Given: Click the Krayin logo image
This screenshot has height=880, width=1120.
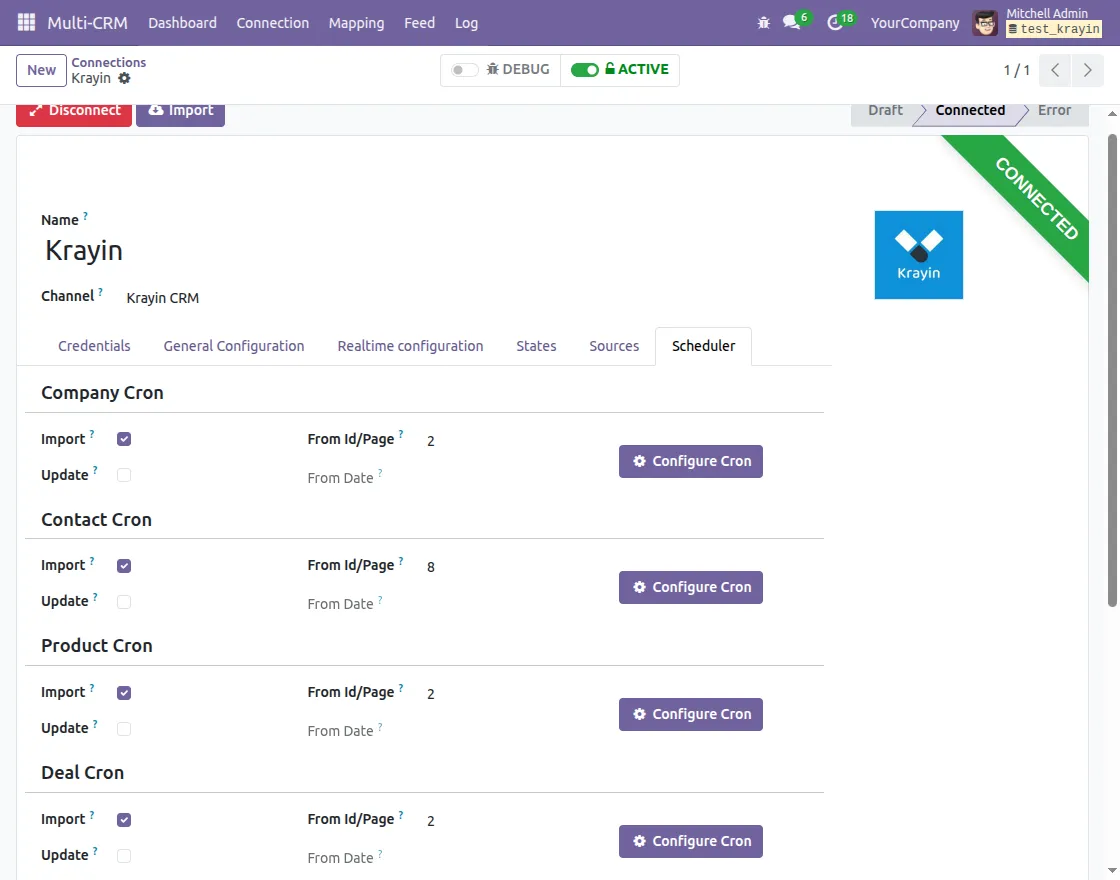Looking at the screenshot, I should point(919,254).
